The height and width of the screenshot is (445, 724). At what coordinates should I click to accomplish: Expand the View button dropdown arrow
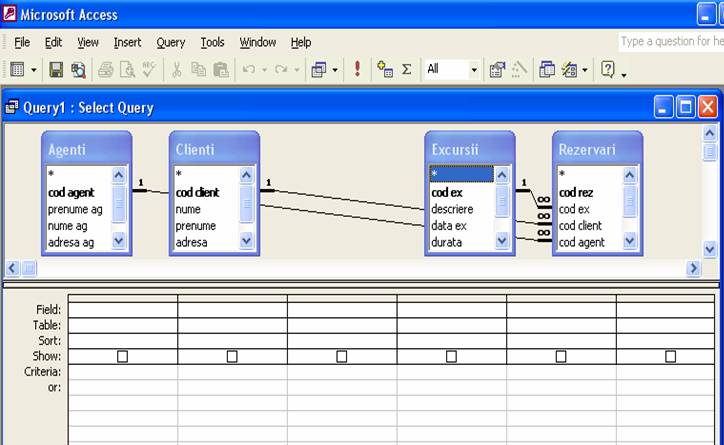(34, 70)
